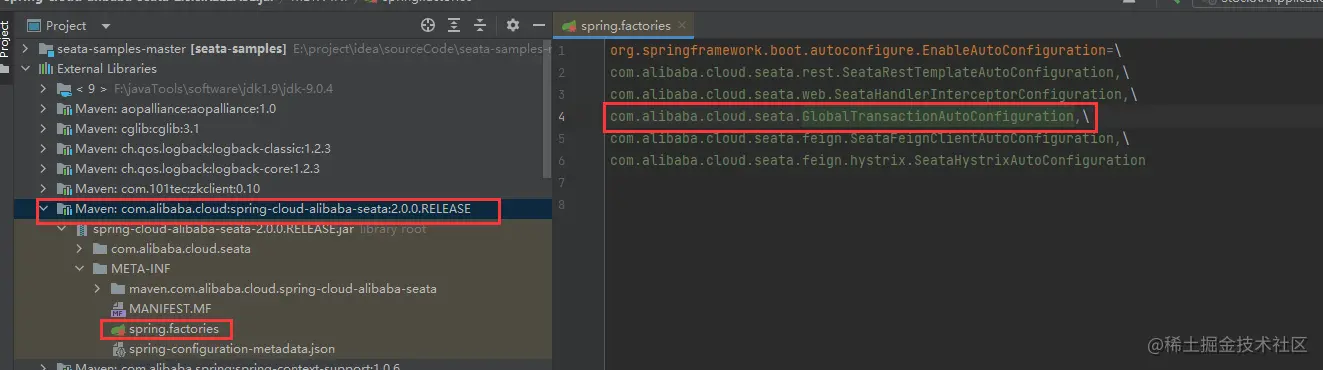Expand the < 9 > JDK library node
Viewport: 1323px width, 370px height.
tap(44, 89)
